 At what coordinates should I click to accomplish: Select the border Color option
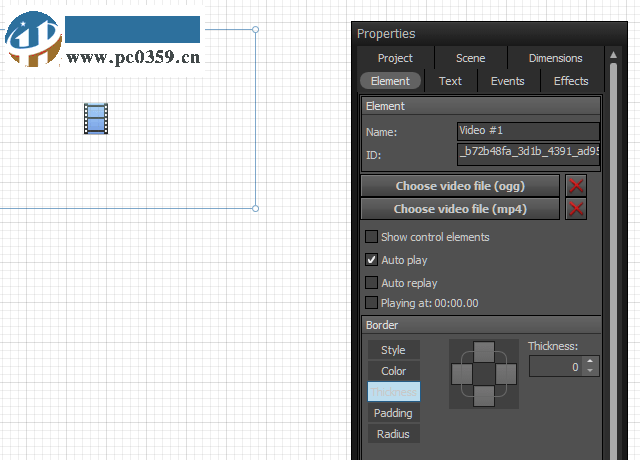point(393,371)
